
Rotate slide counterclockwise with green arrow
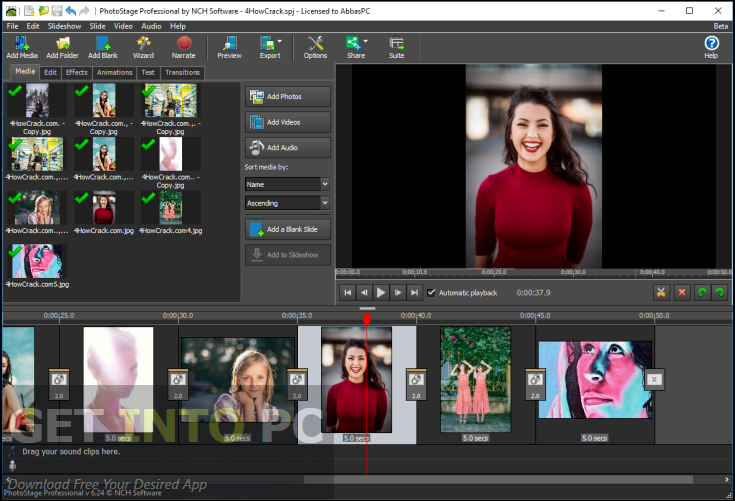click(702, 292)
